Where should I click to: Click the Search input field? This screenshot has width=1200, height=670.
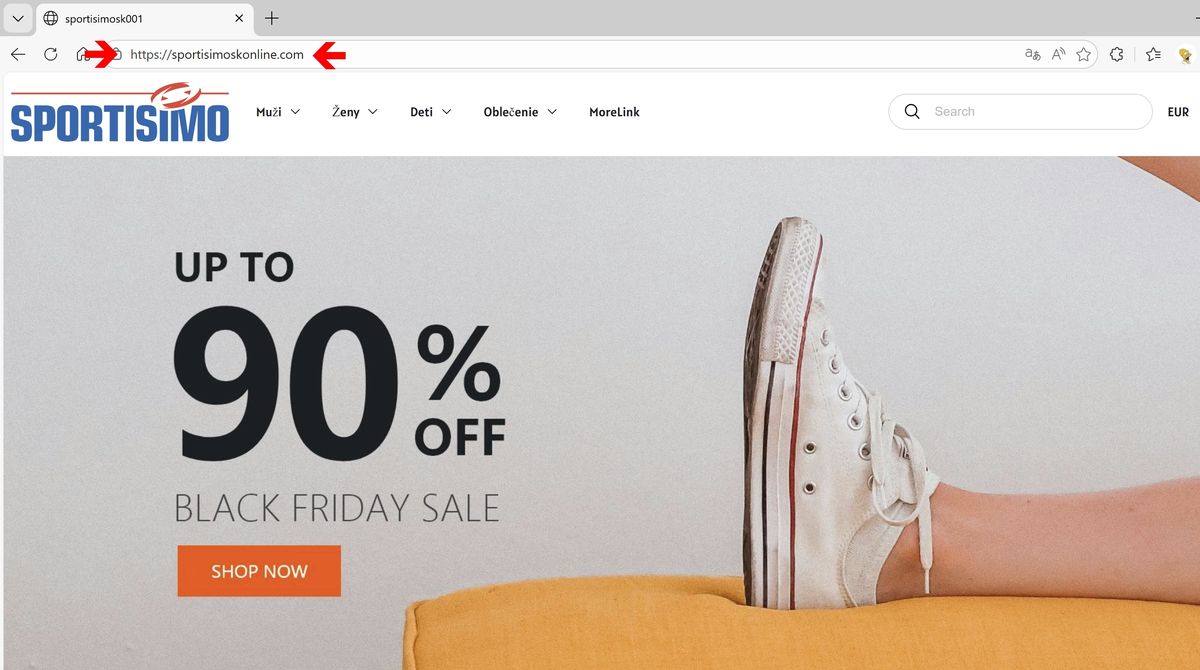tap(1035, 112)
